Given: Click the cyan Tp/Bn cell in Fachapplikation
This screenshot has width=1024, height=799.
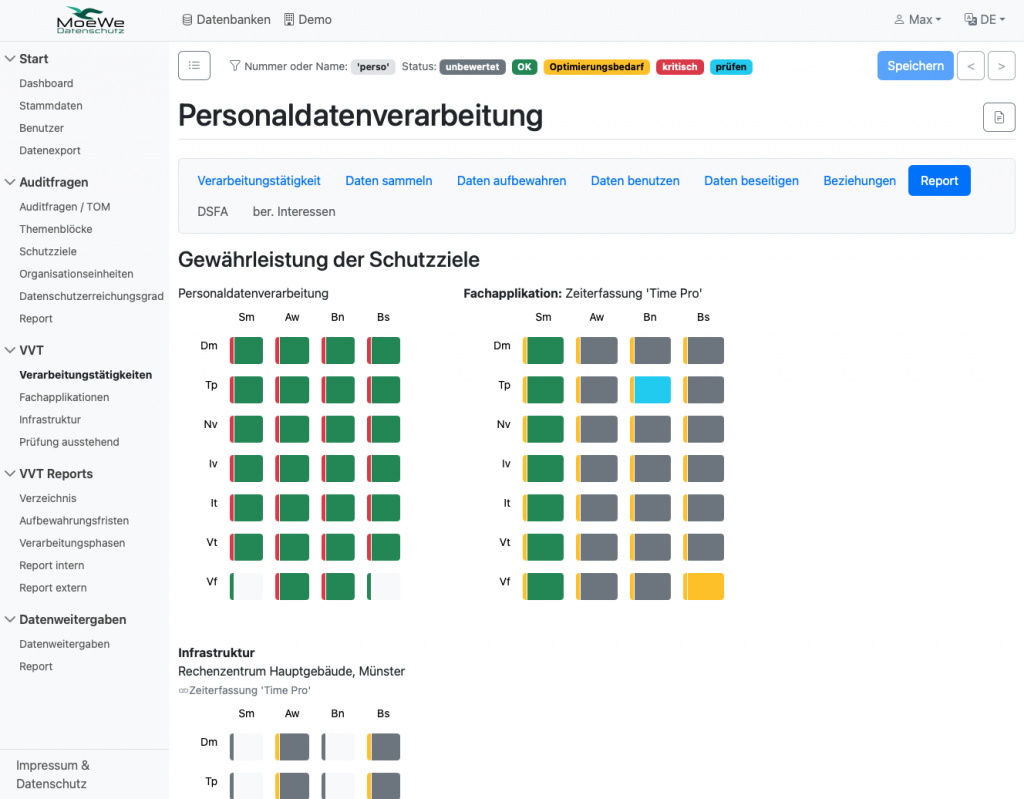Looking at the screenshot, I should (x=650, y=390).
